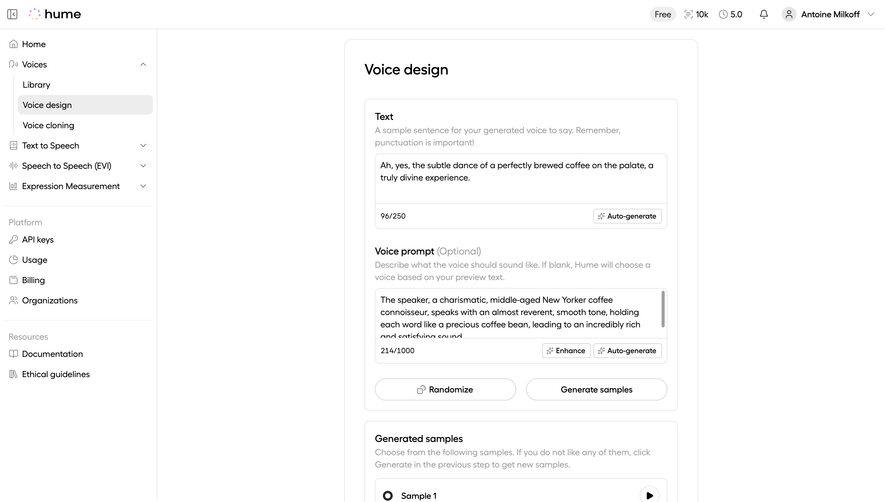Image resolution: width=885 pixels, height=502 pixels.
Task: Click the Voice design heading
Action: (x=406, y=69)
